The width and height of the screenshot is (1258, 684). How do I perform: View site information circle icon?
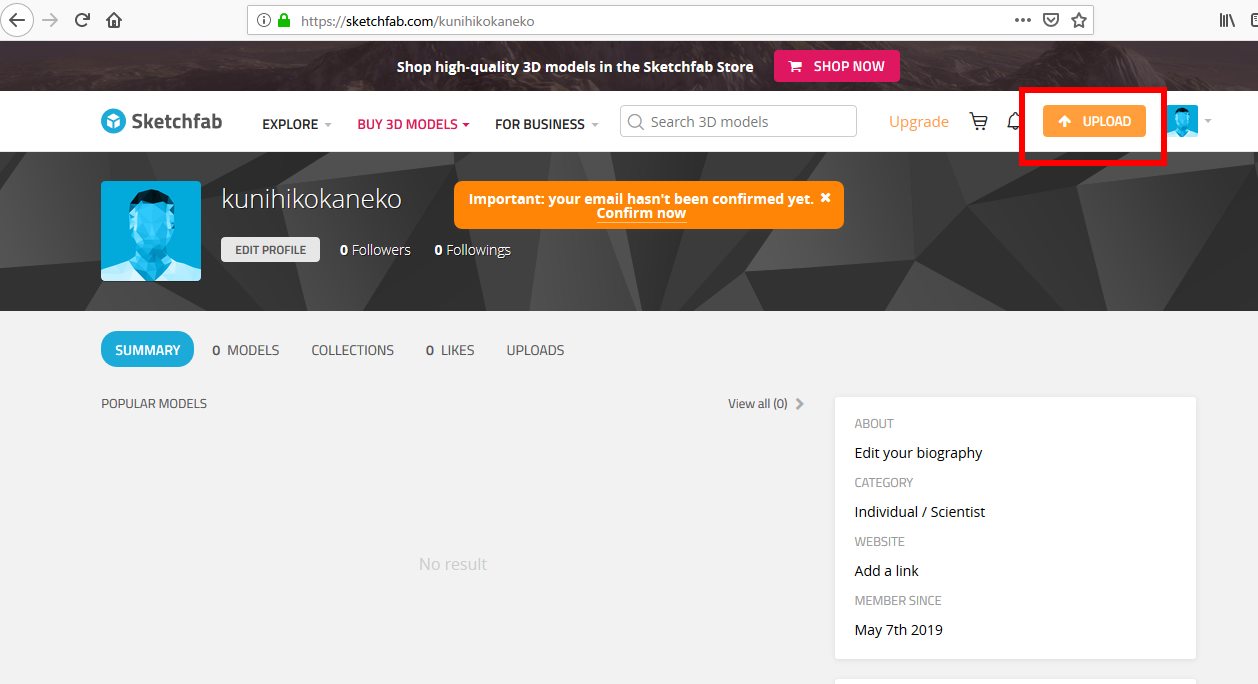click(264, 20)
